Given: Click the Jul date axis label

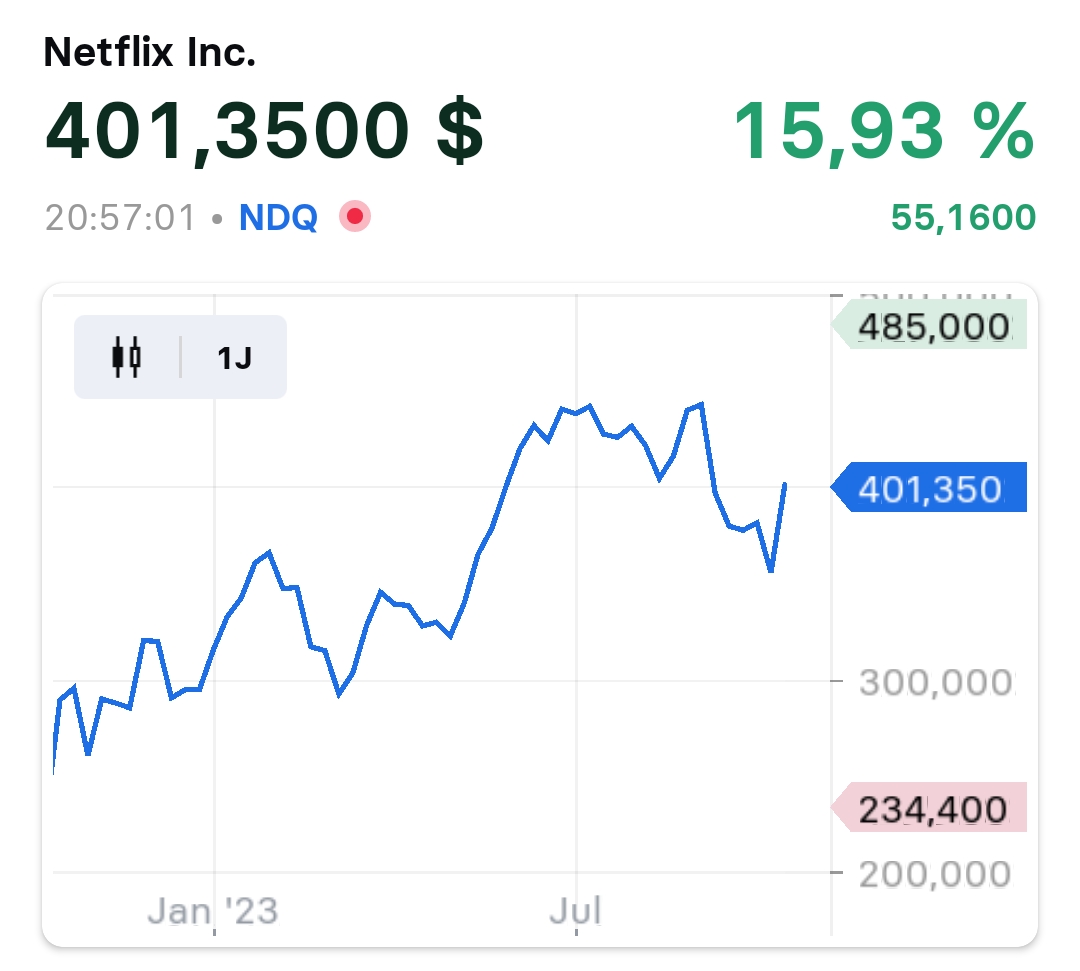Looking at the screenshot, I should tap(576, 911).
